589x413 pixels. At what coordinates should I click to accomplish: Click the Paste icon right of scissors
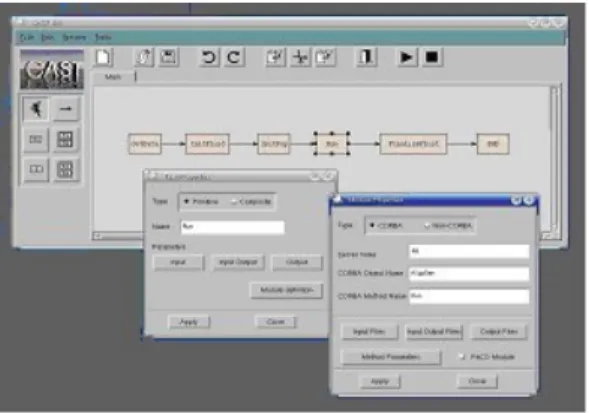coord(325,57)
